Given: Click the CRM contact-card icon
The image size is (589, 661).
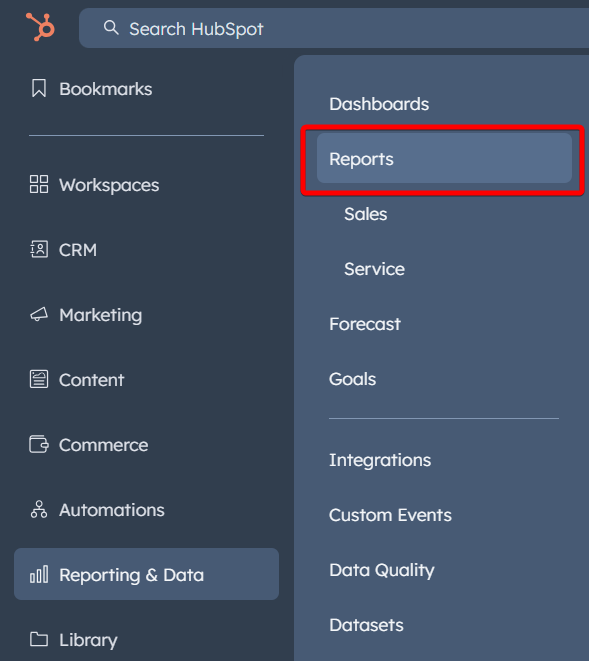Looking at the screenshot, I should click(39, 249).
